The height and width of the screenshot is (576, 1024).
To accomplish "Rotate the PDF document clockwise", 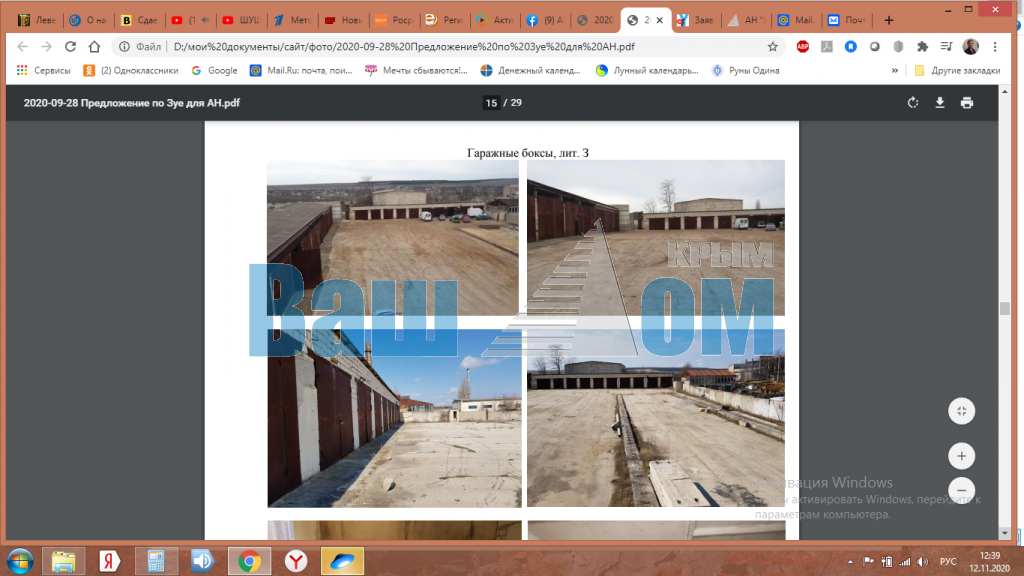I will tap(913, 103).
